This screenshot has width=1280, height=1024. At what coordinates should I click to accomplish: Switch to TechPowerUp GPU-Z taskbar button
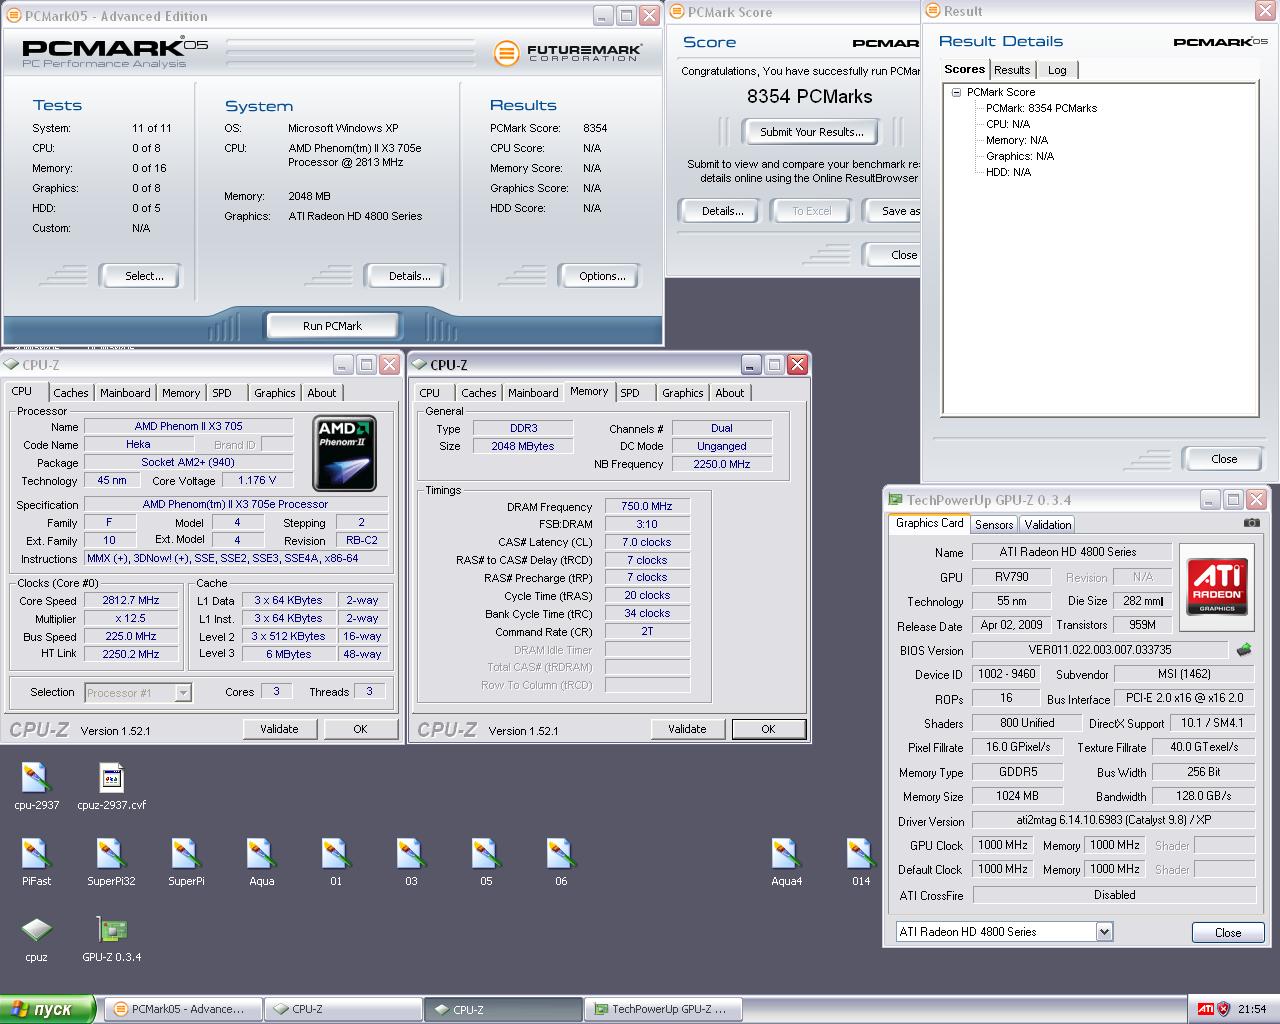pyautogui.click(x=663, y=1009)
